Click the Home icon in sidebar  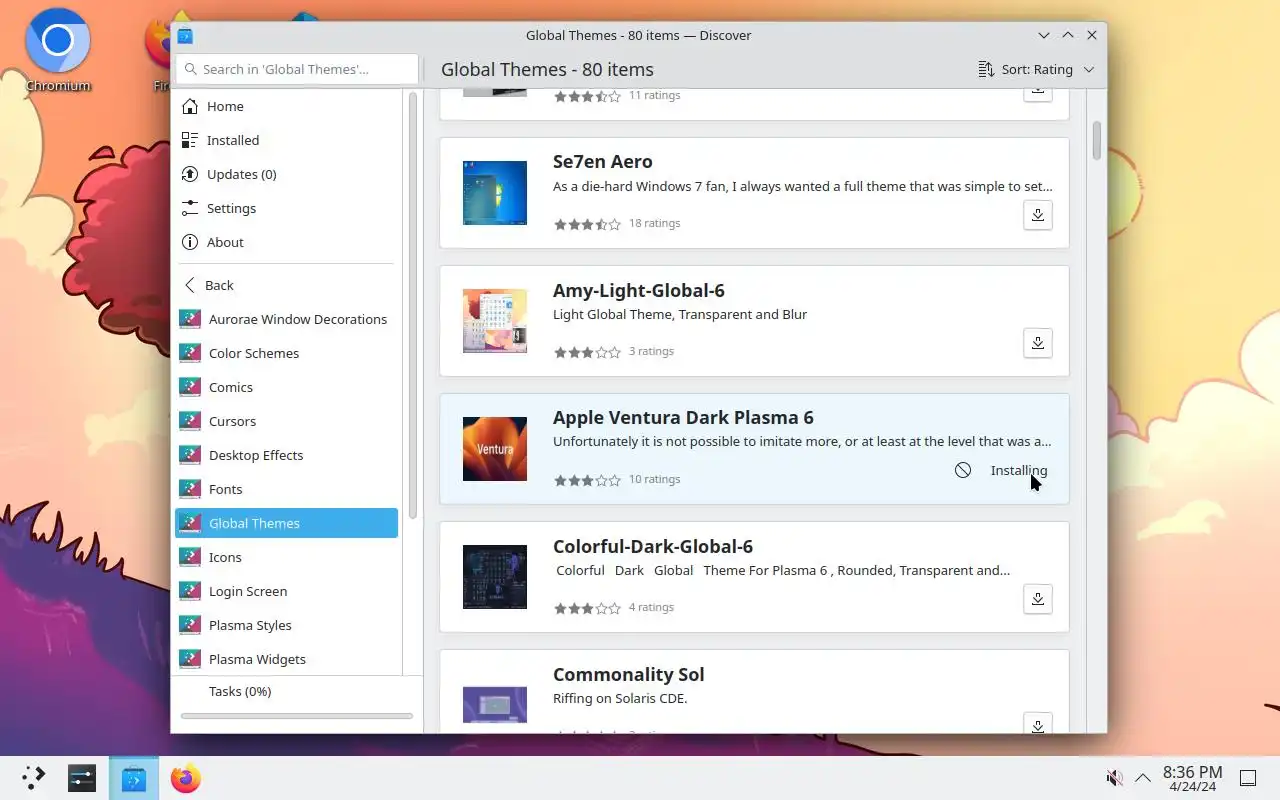(190, 106)
